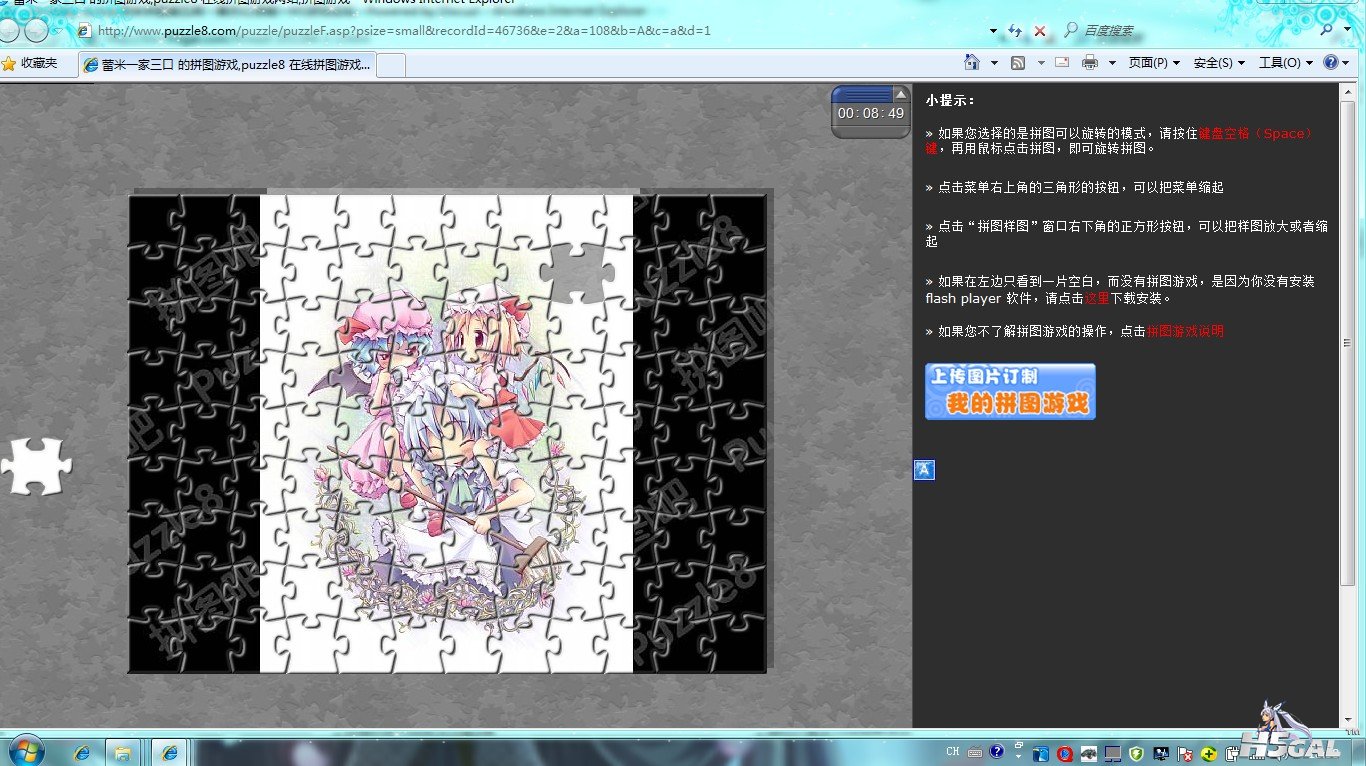Click the power plug tray icon
Image resolution: width=1366 pixels, height=766 pixels.
(x=1233, y=754)
